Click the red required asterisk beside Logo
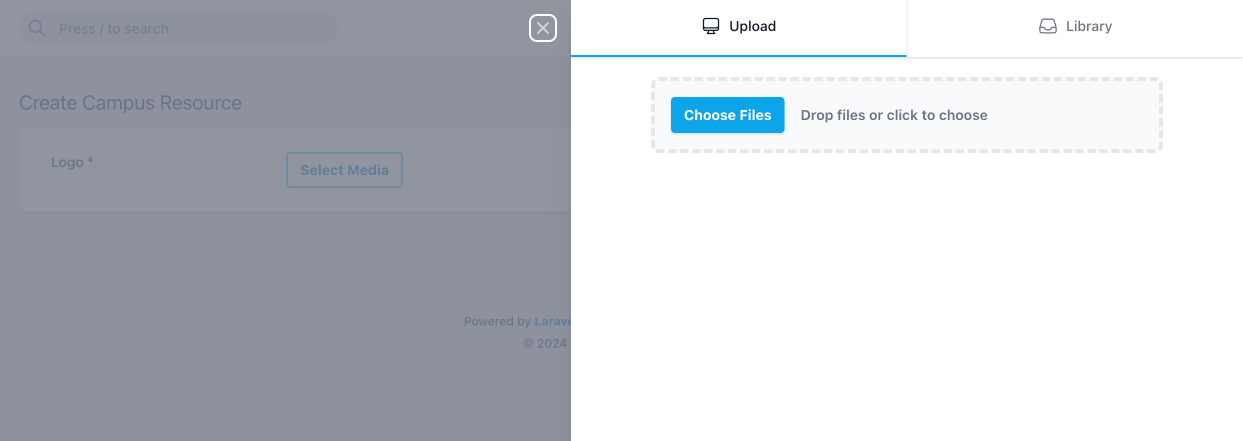This screenshot has height=441, width=1243. (x=91, y=162)
